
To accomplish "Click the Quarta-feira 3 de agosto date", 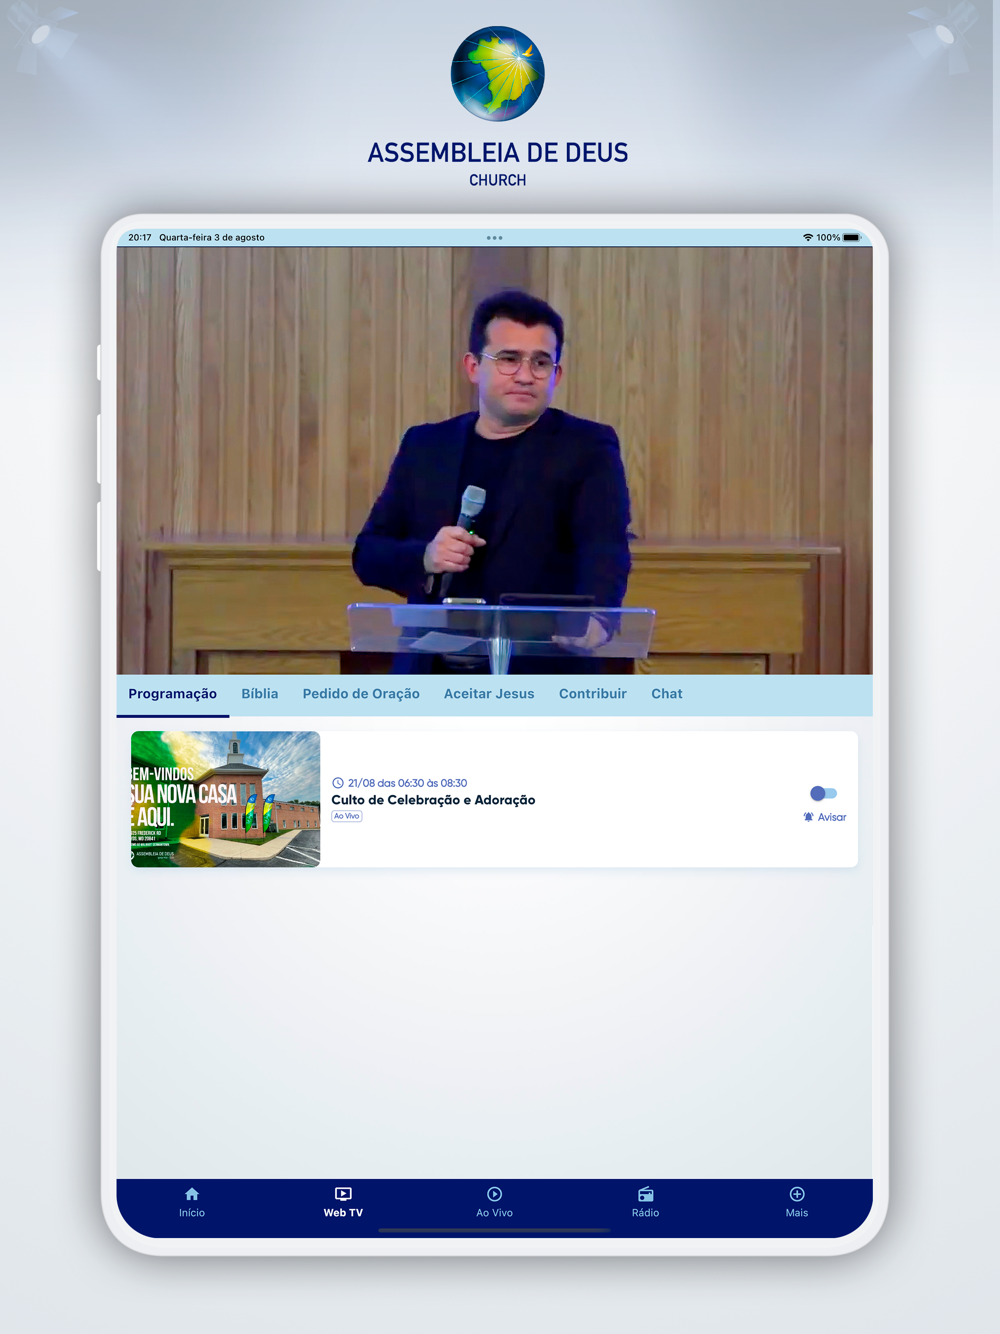I will [212, 238].
